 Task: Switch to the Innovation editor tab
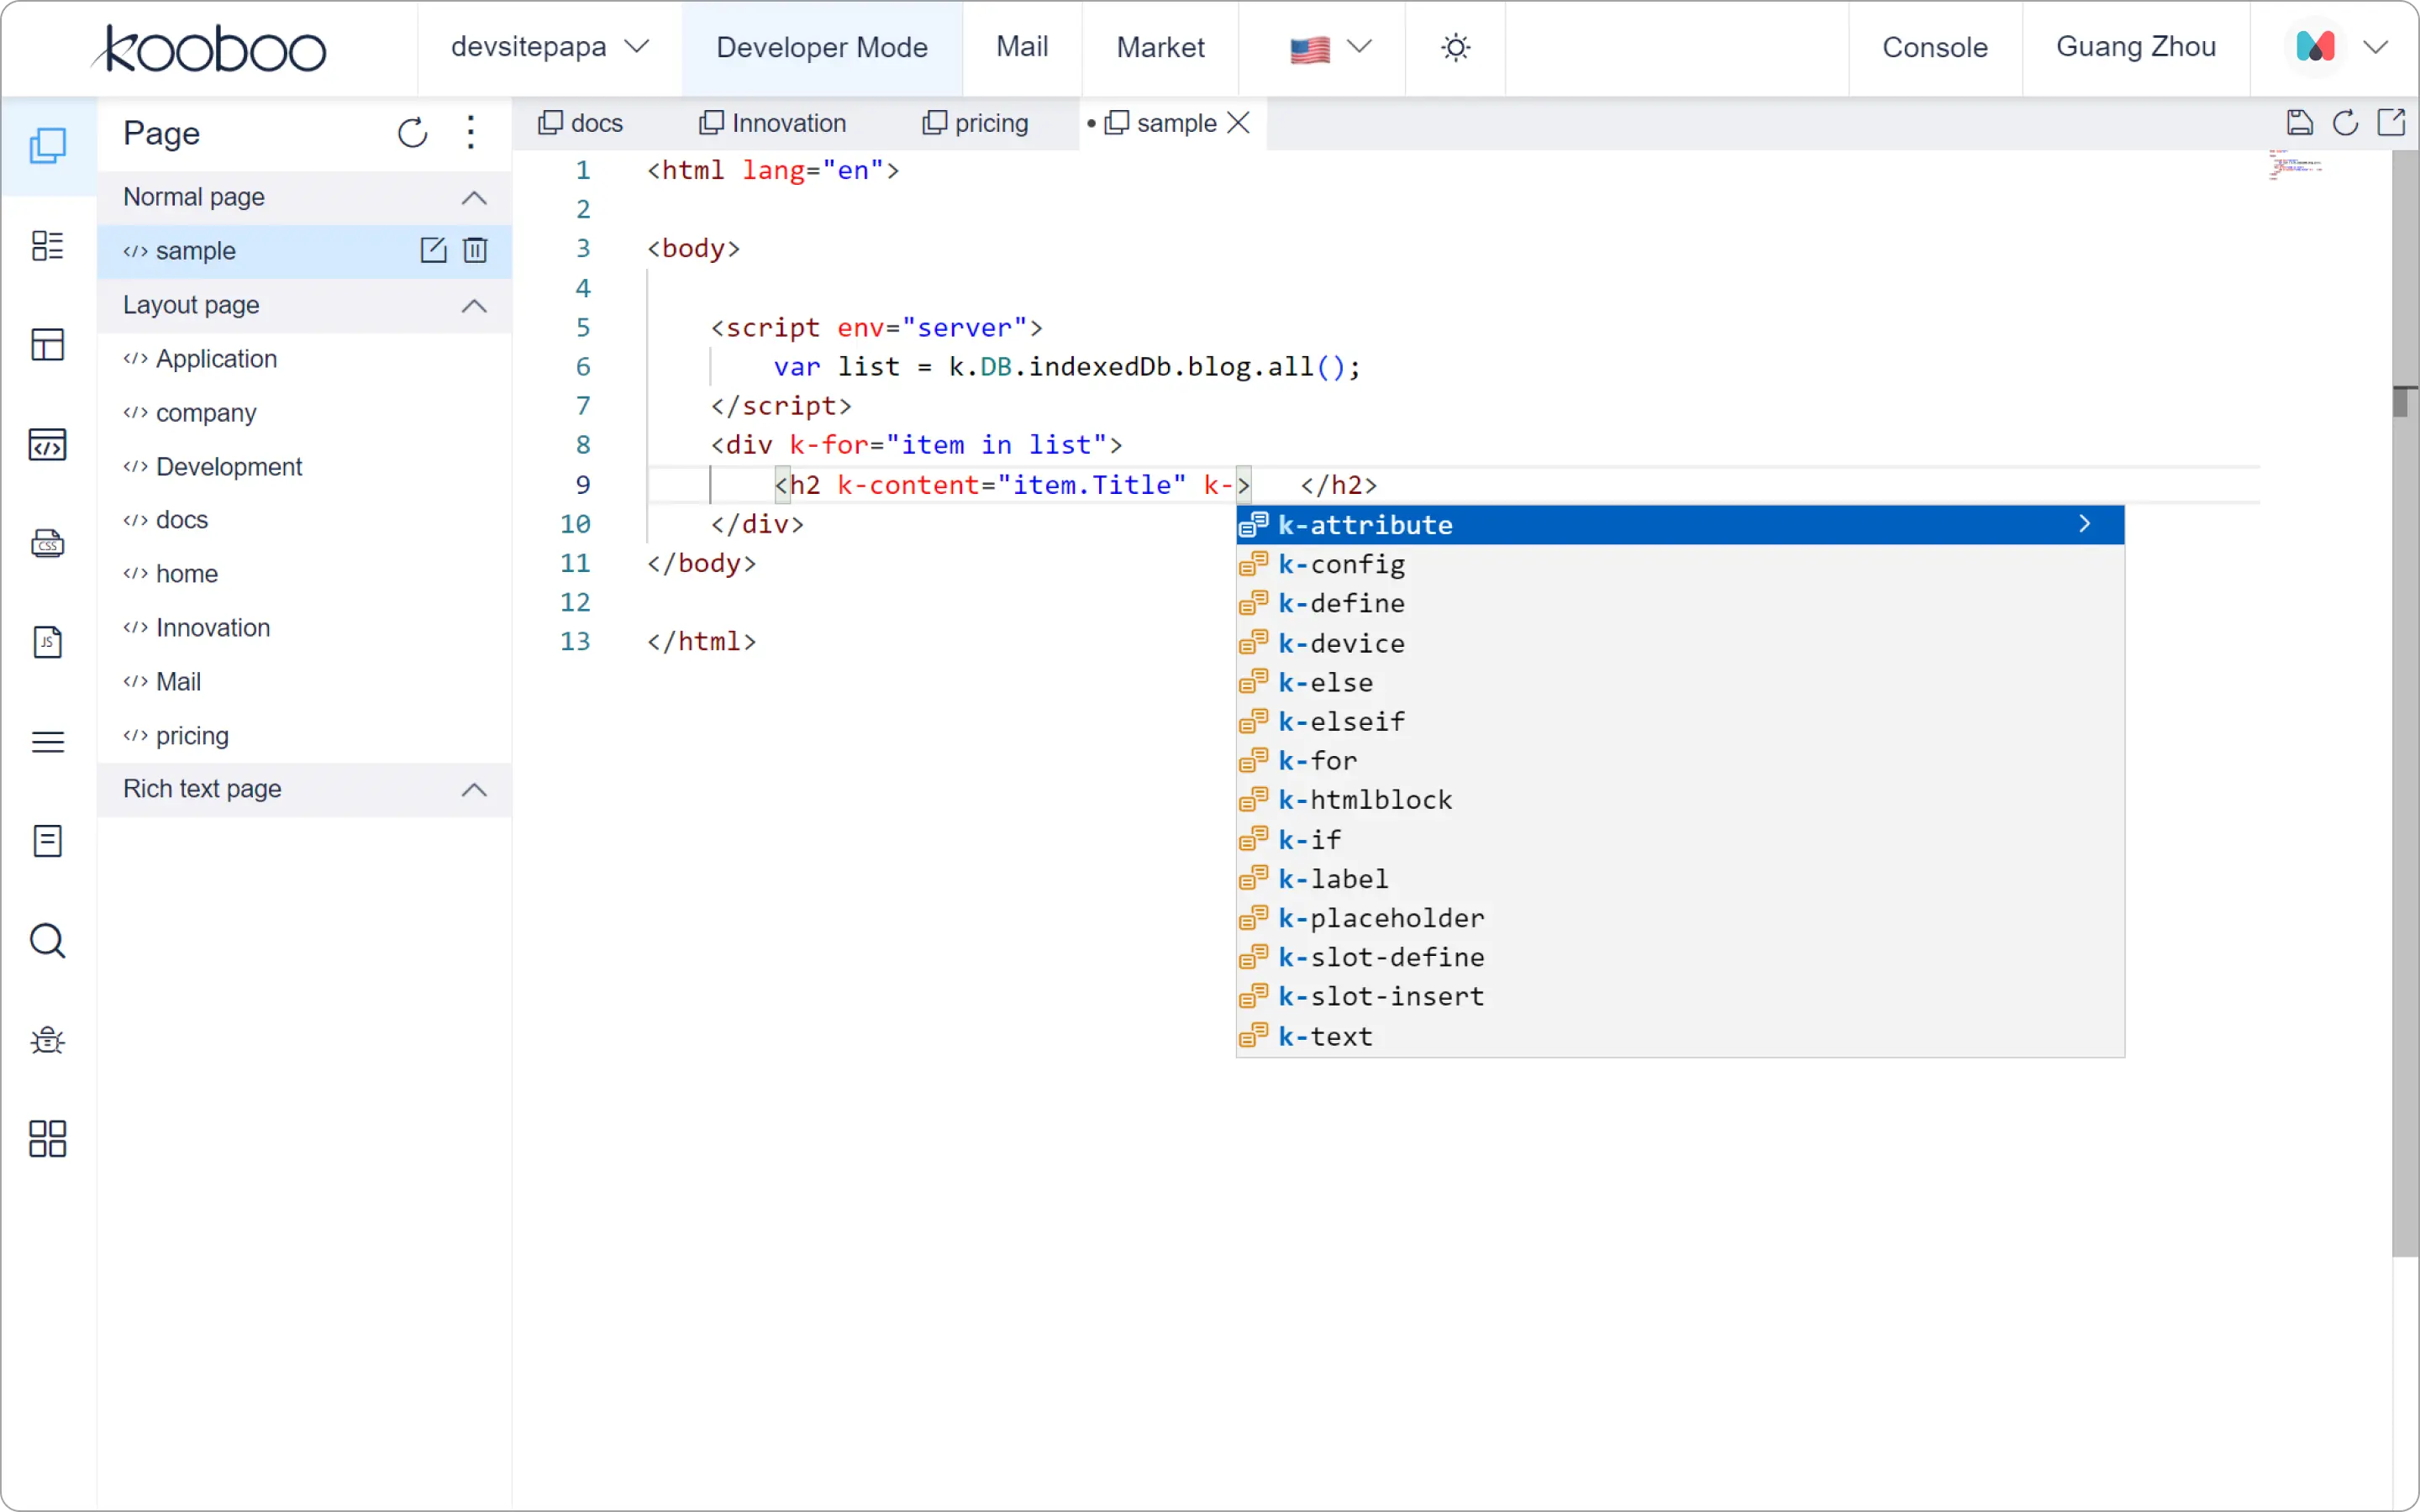(787, 122)
